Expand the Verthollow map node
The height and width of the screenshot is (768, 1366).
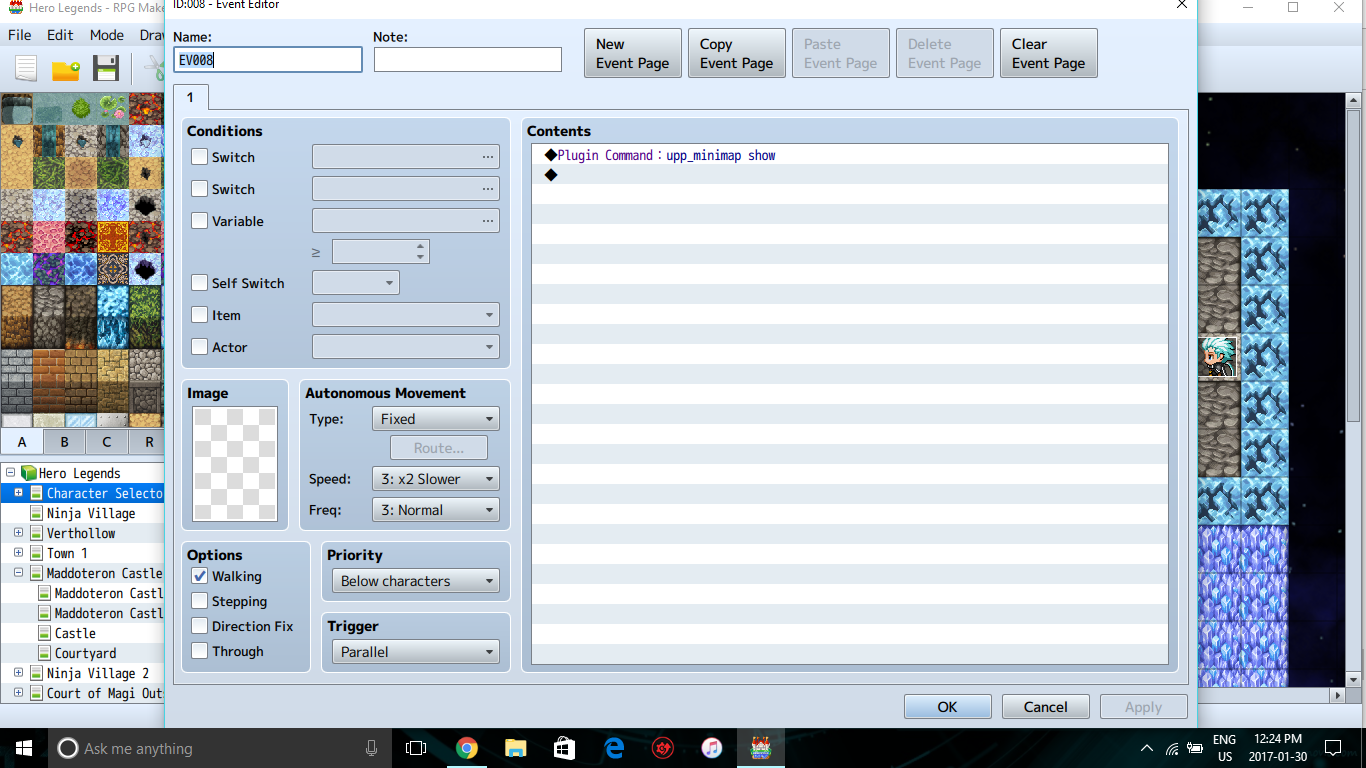click(18, 533)
